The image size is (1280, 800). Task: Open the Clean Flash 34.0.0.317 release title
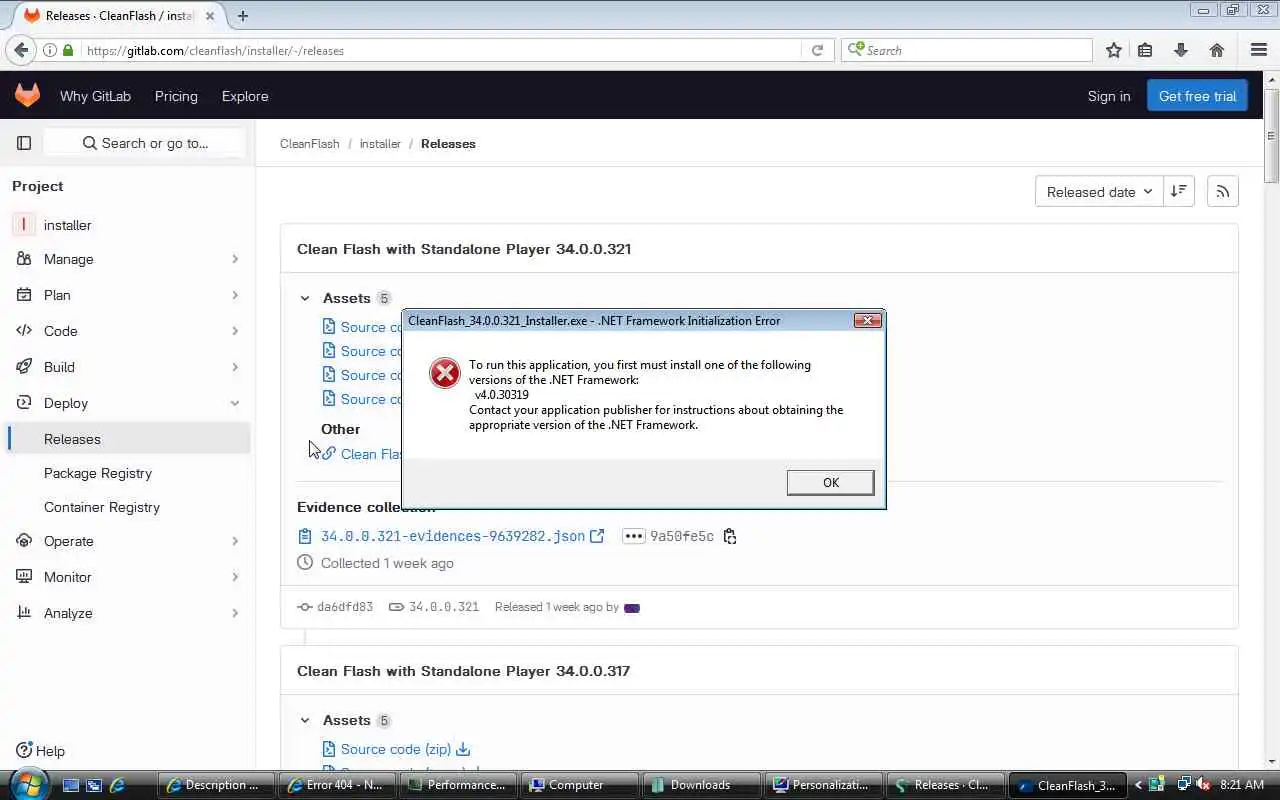(463, 671)
